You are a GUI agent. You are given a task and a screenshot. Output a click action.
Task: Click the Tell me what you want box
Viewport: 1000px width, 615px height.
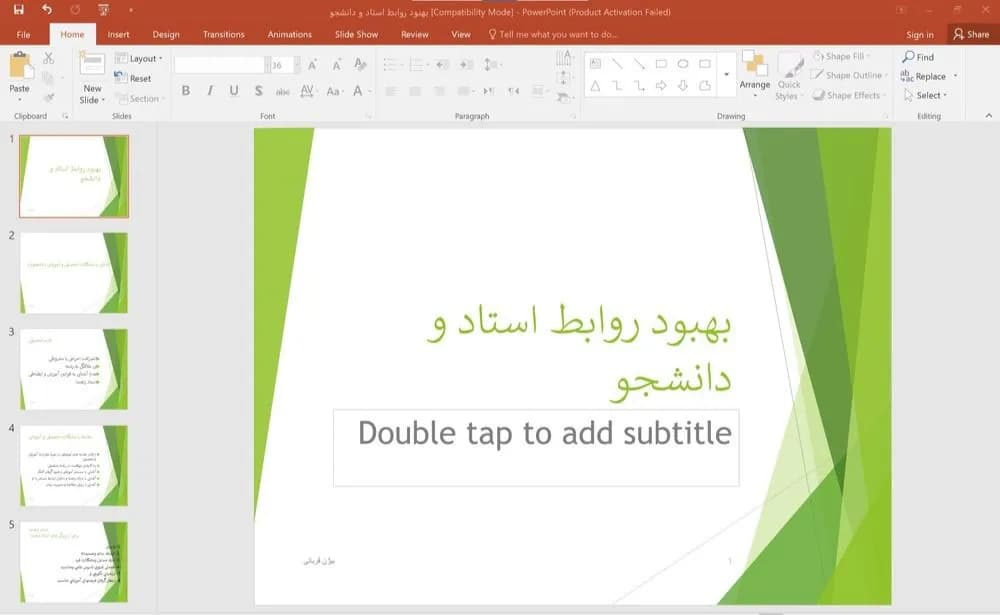click(553, 34)
